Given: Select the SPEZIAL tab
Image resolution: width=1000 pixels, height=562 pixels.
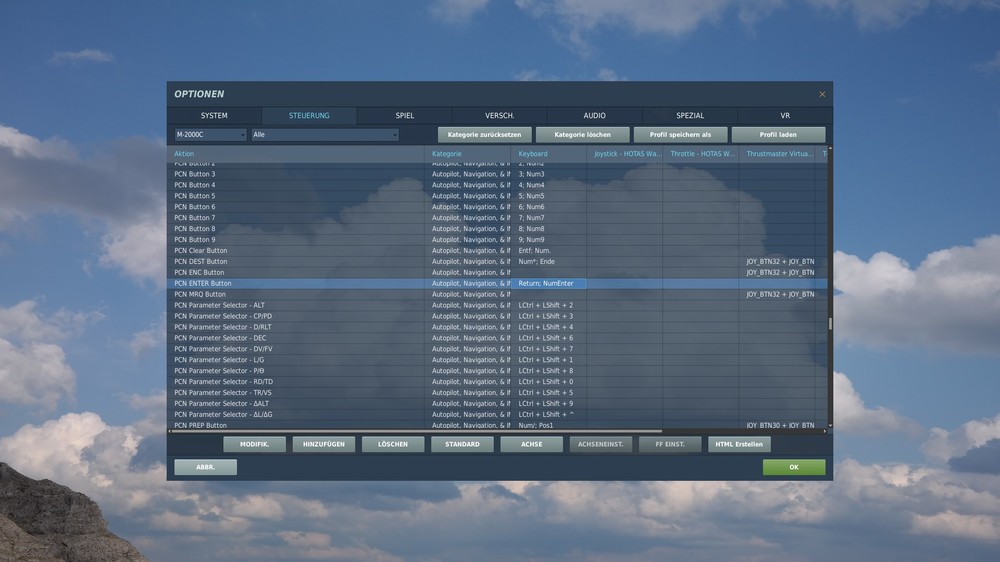Looking at the screenshot, I should [x=690, y=115].
